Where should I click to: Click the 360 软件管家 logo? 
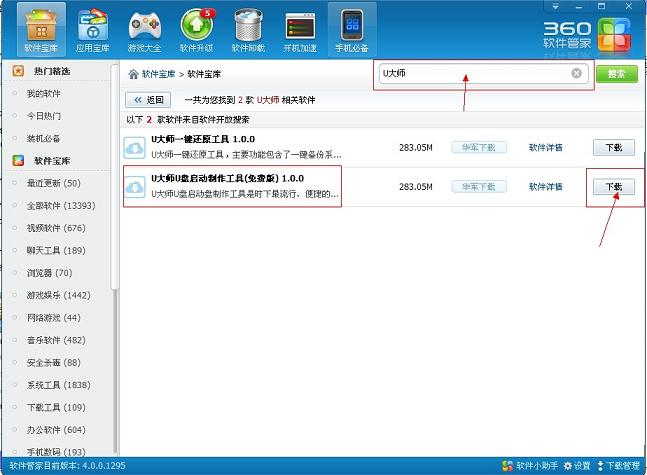(587, 35)
